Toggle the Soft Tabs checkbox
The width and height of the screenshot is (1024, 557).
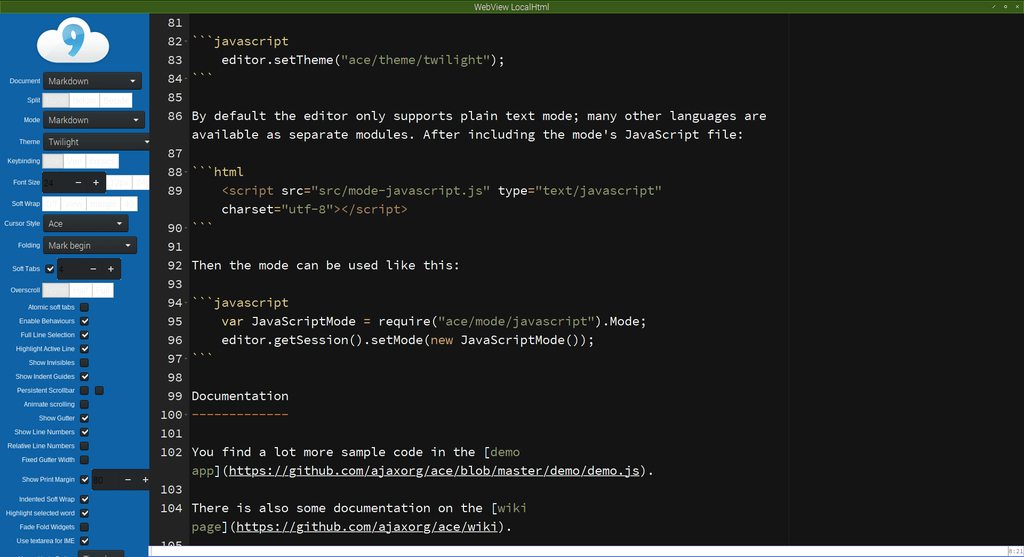(50, 269)
